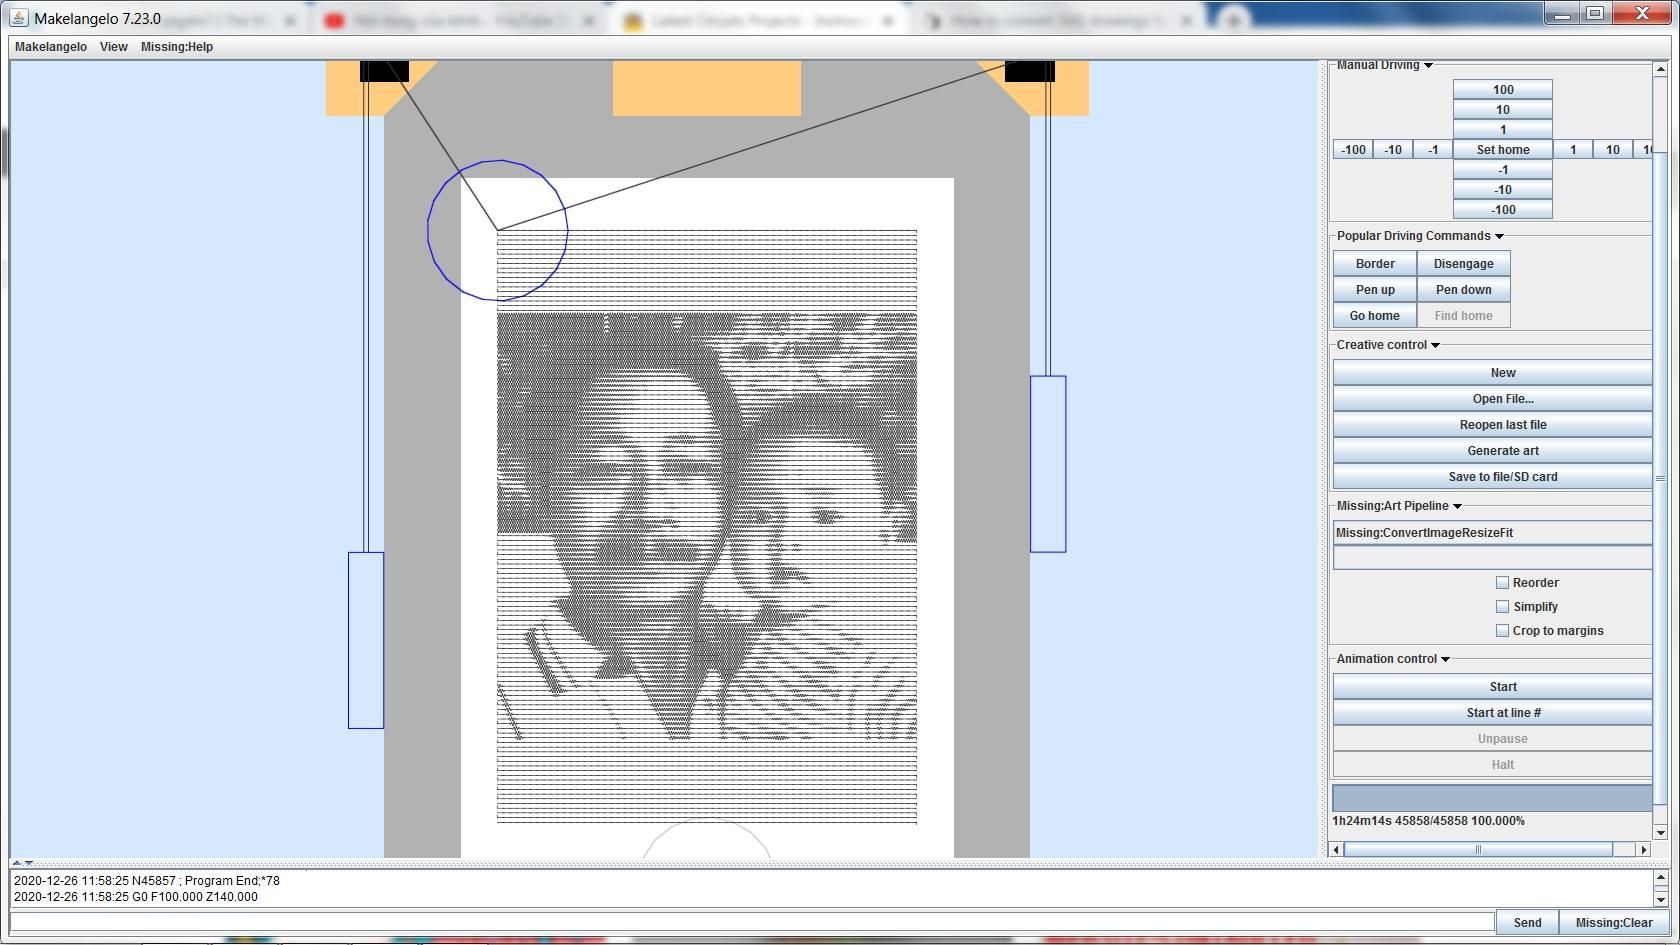Toggle the Simplify checkbox
Screen dimensions: 1680x945
tap(1502, 606)
